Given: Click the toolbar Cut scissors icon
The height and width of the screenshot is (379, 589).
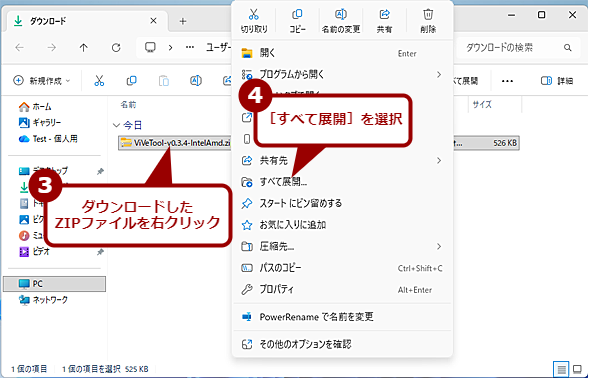Looking at the screenshot, I should click(99, 81).
